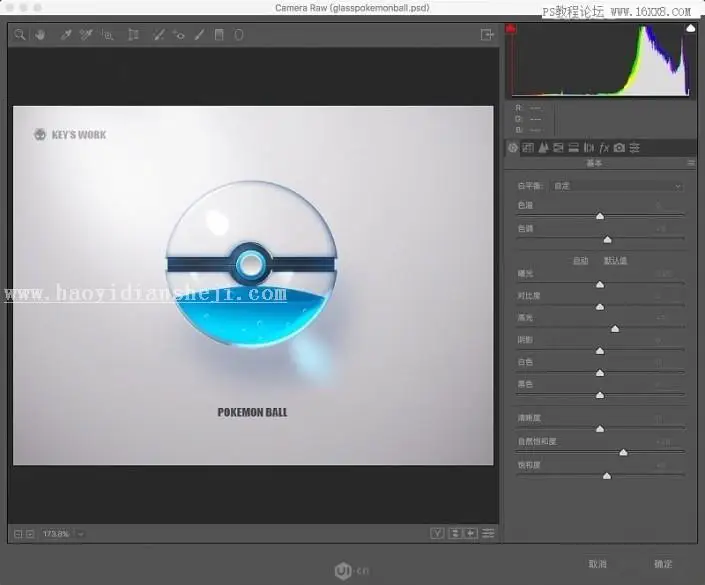Click the 自然饱和度 vibrance value field
The width and height of the screenshot is (705, 585).
pyautogui.click(x=665, y=442)
